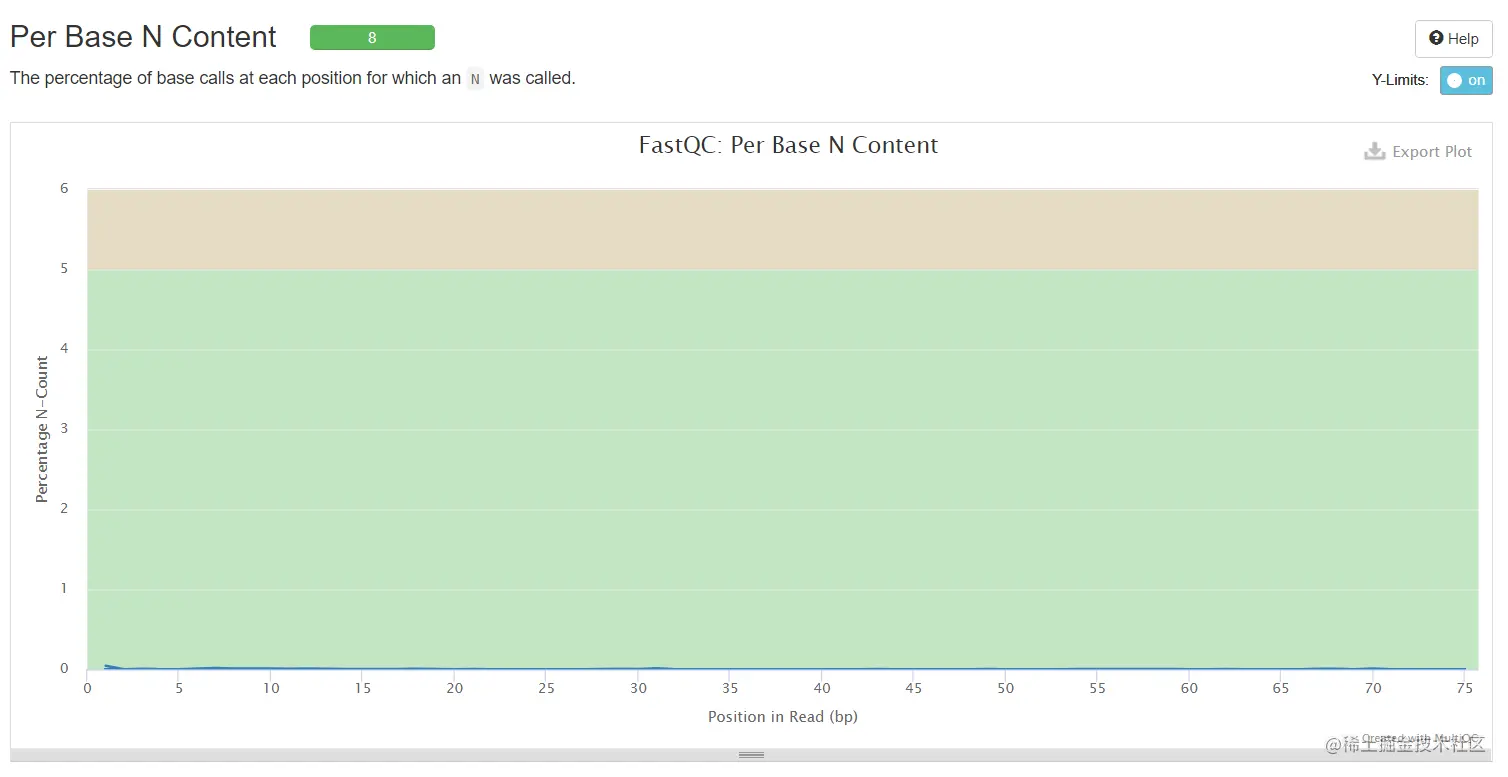Click the Position in Read (bp) axis title

tap(782, 717)
